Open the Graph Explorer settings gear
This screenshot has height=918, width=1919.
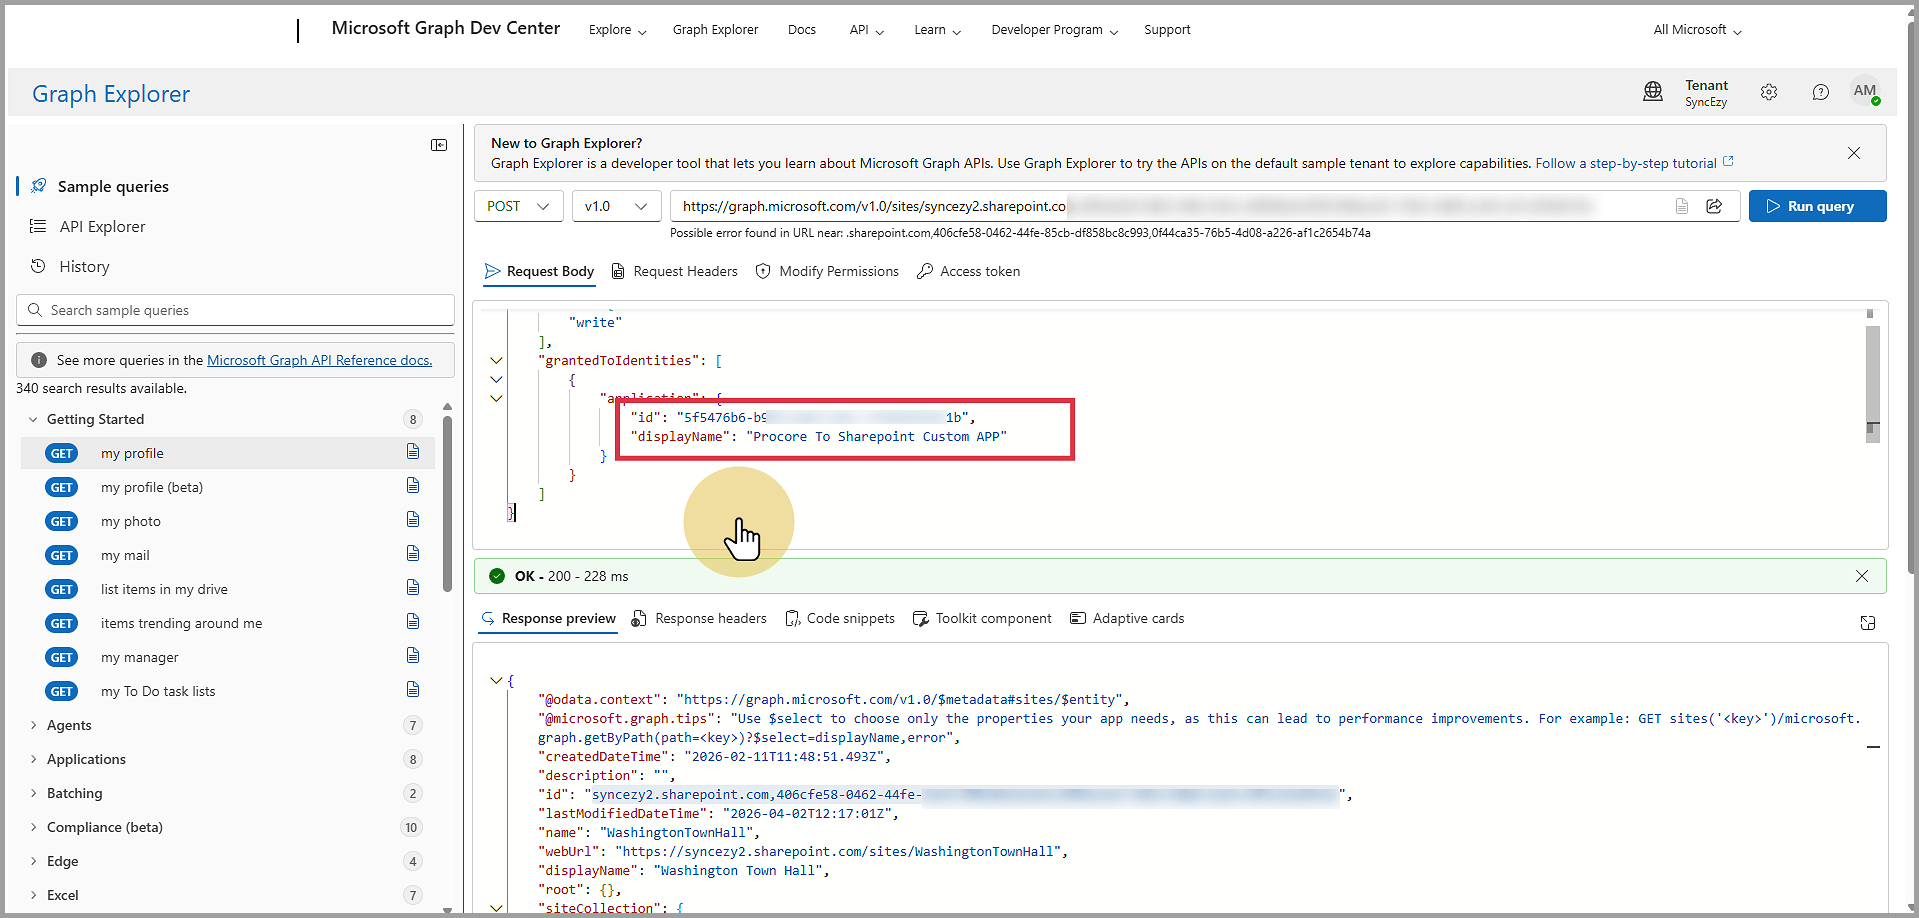(x=1769, y=91)
